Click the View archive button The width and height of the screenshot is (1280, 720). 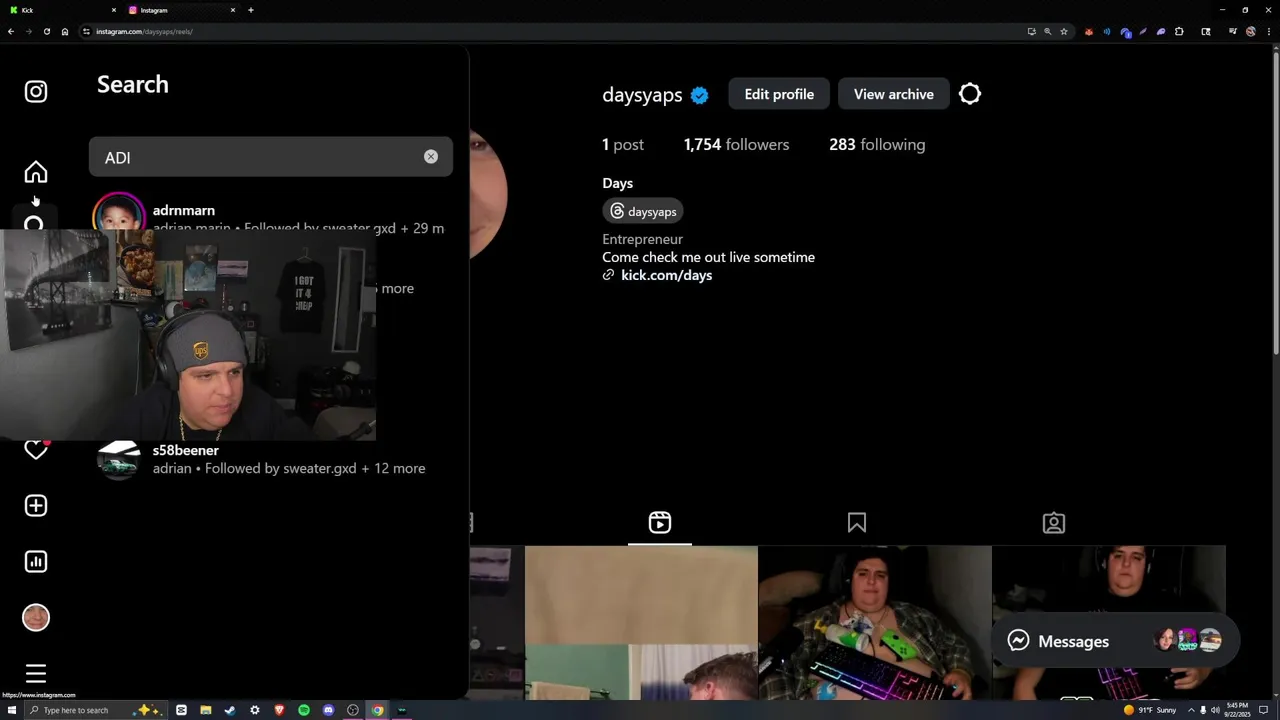pyautogui.click(x=894, y=94)
